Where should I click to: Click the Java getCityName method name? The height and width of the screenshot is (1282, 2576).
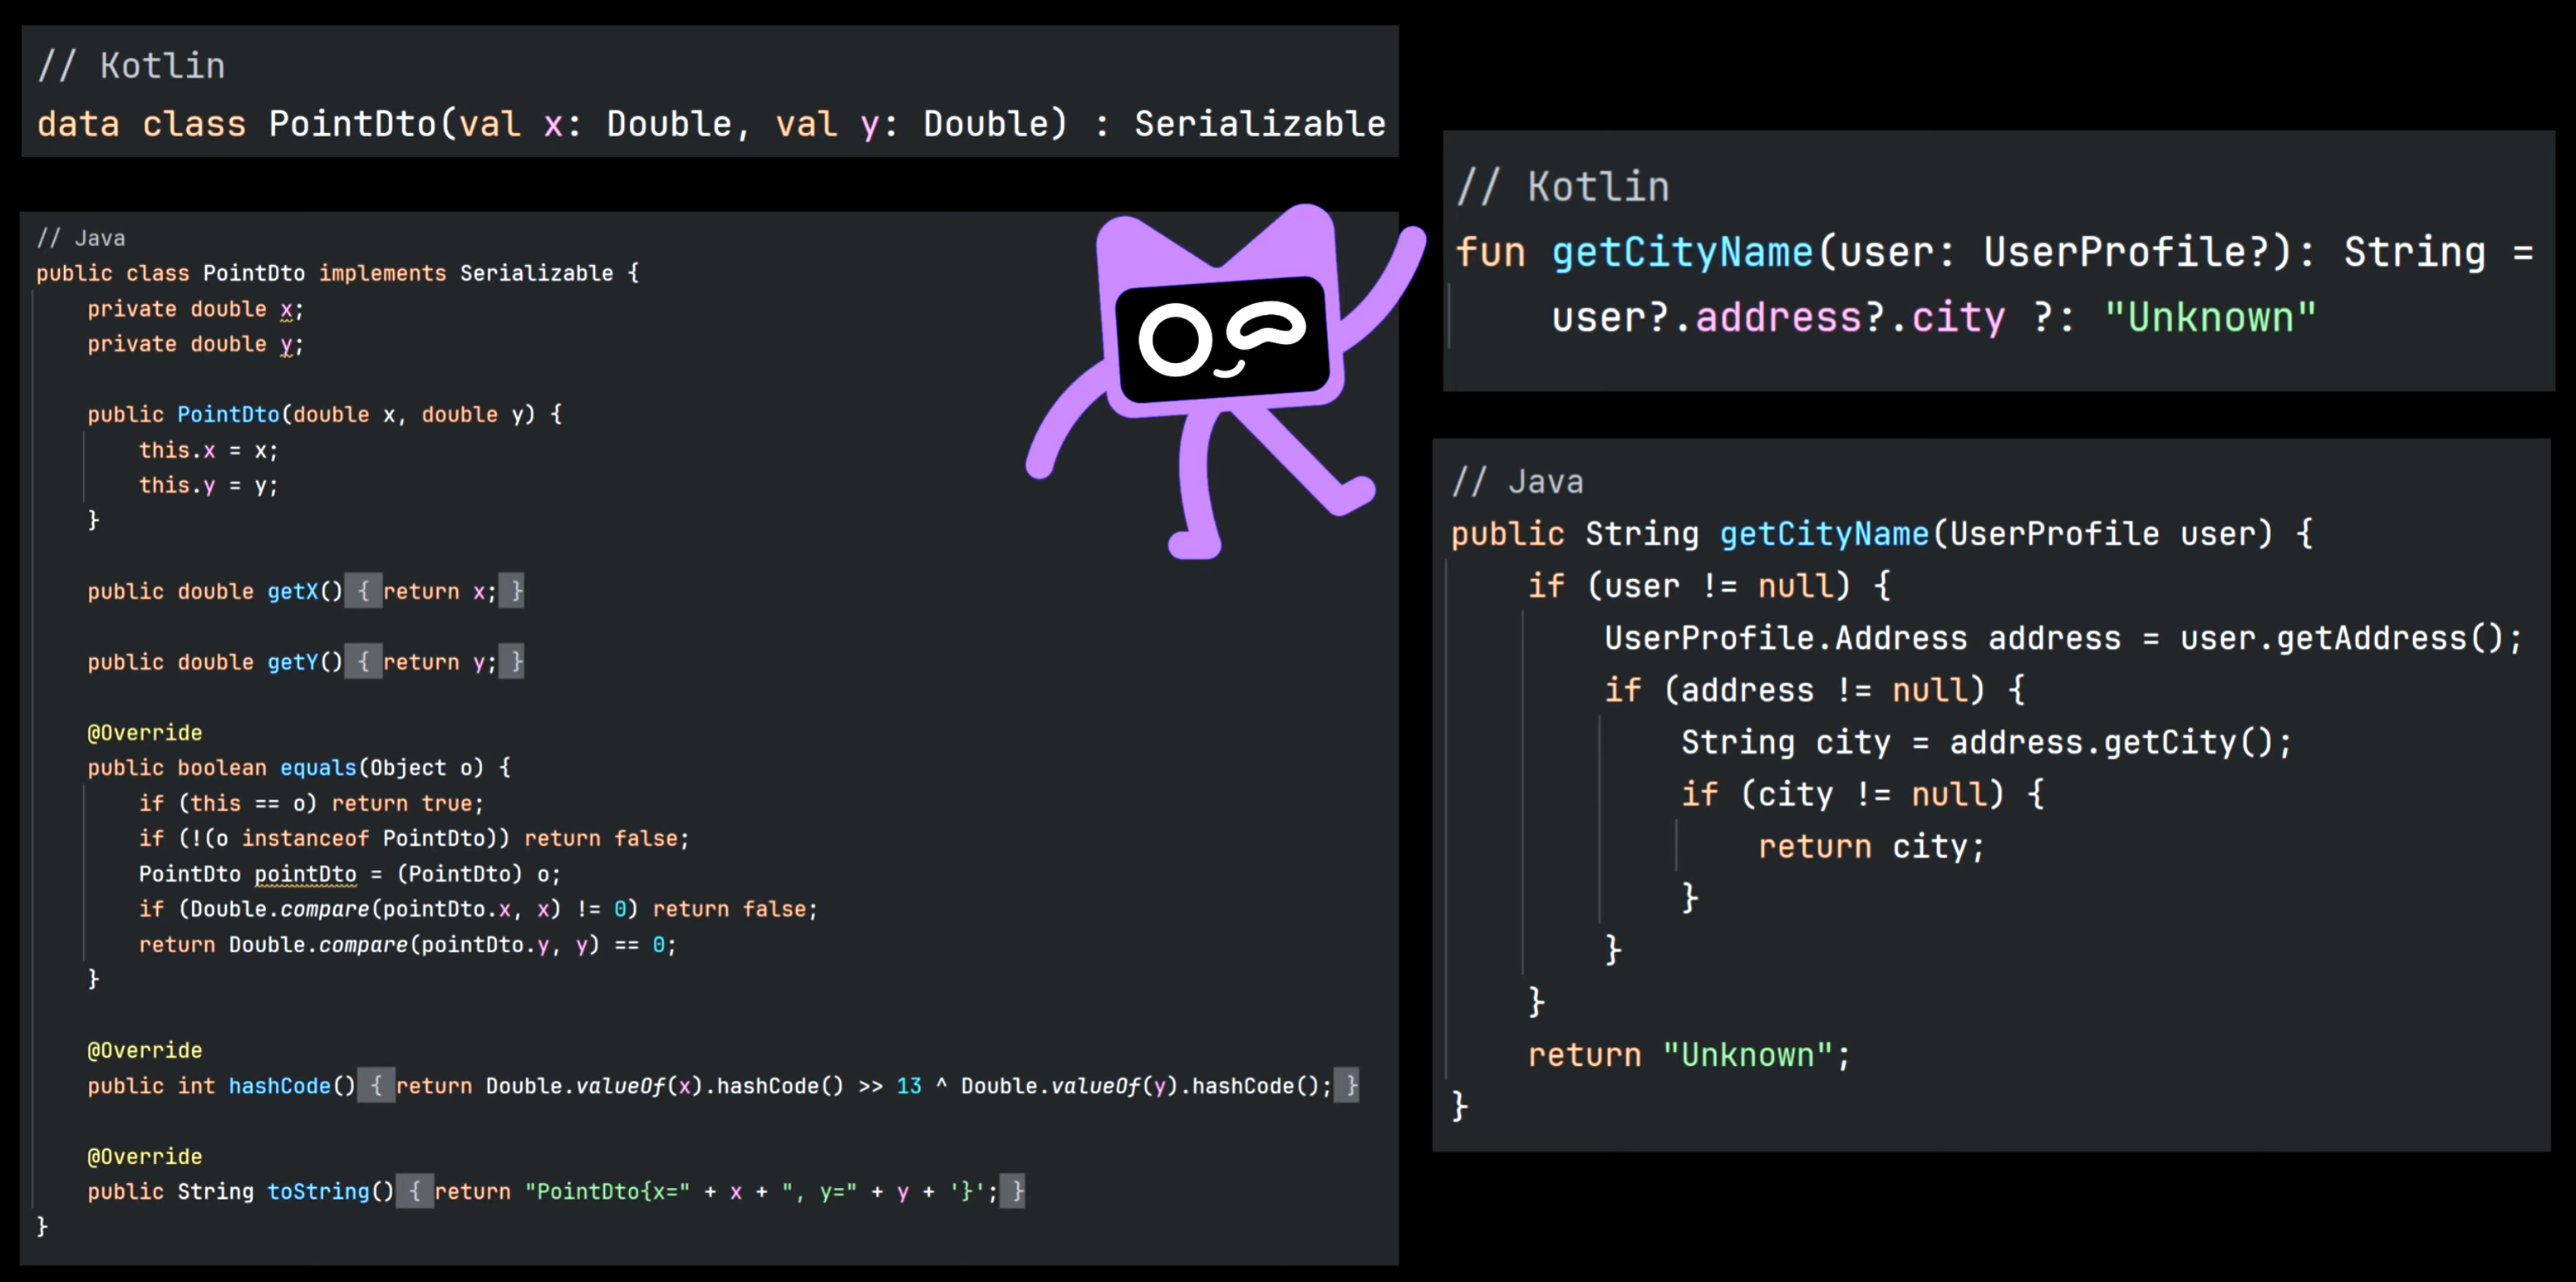(x=1823, y=534)
